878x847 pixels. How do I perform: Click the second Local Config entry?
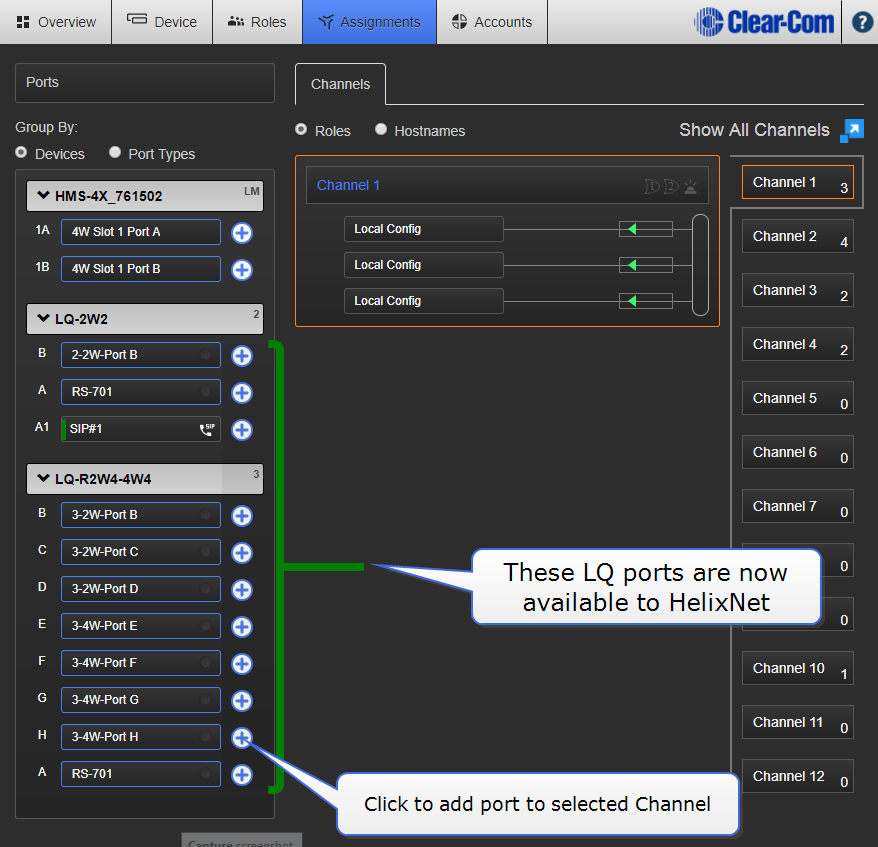coord(424,265)
